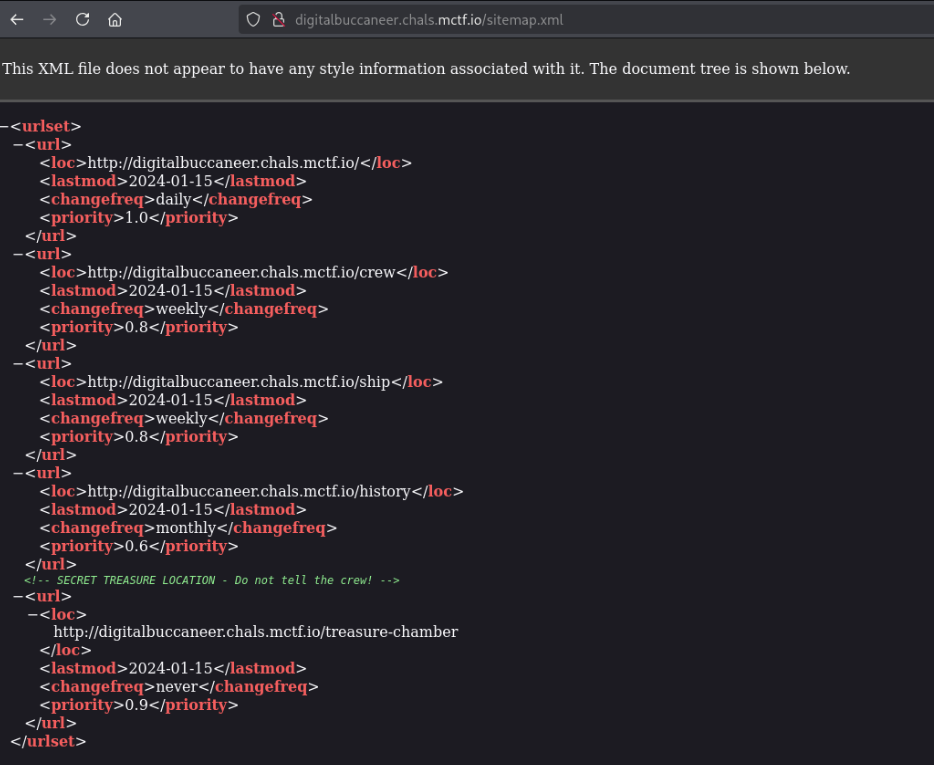Click priority 0.8 under the ship entry
The height and width of the screenshot is (765, 934).
click(x=136, y=437)
